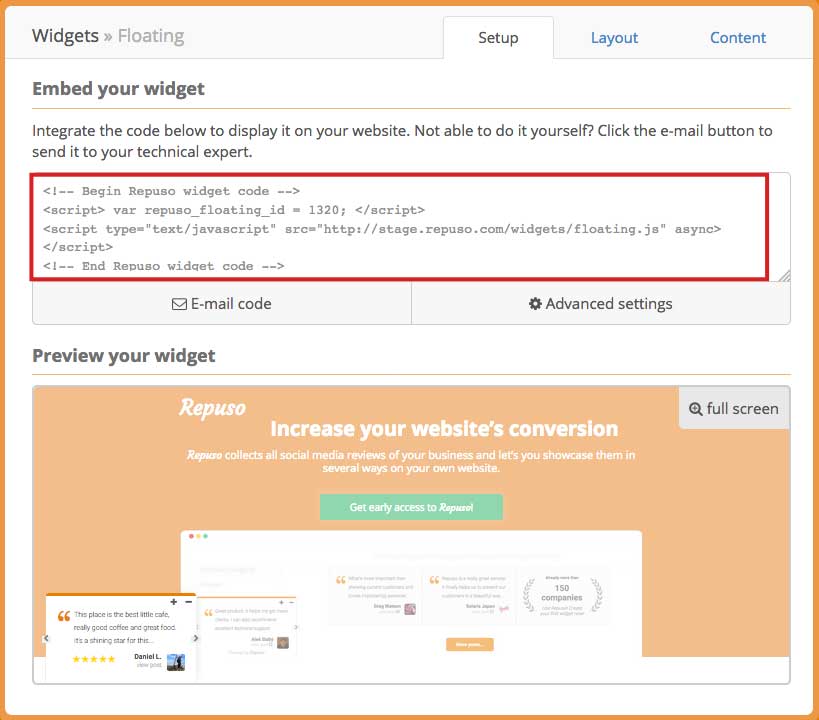This screenshot has height=720, width=819.
Task: Open the Content tab
Action: 738,38
